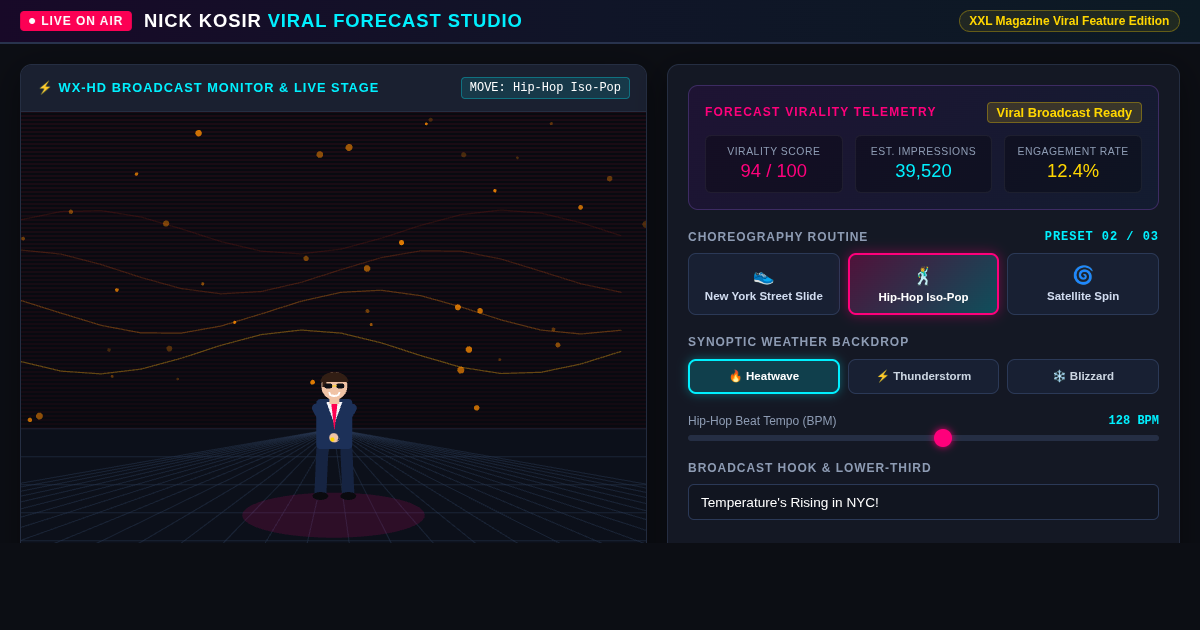Choose the Satellite Spin routine
This screenshot has width=1200, height=630.
pyautogui.click(x=1083, y=284)
